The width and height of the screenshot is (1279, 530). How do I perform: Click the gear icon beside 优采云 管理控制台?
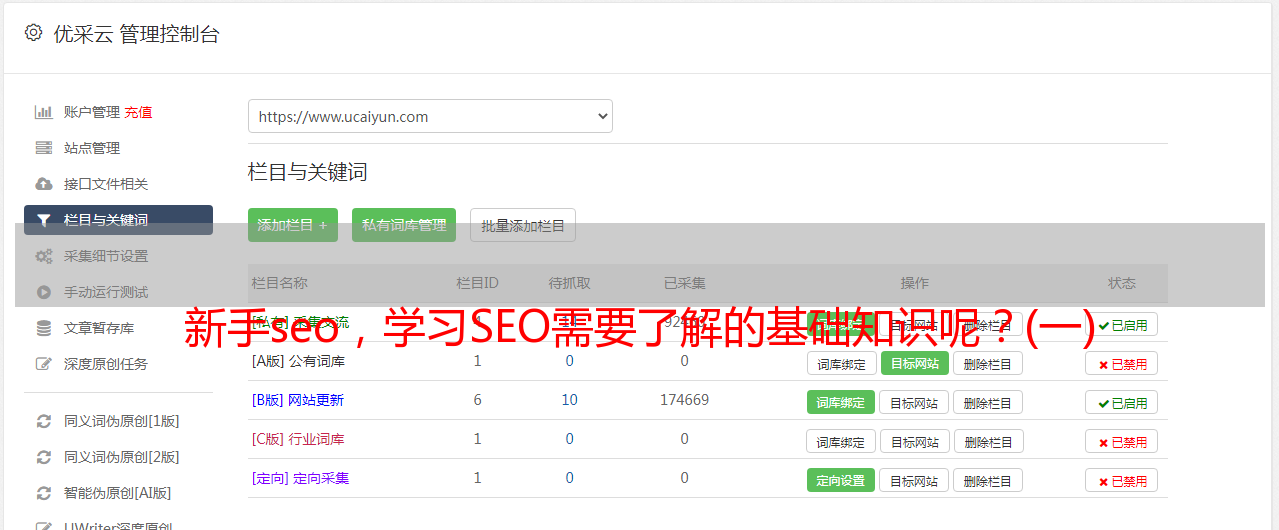34,33
